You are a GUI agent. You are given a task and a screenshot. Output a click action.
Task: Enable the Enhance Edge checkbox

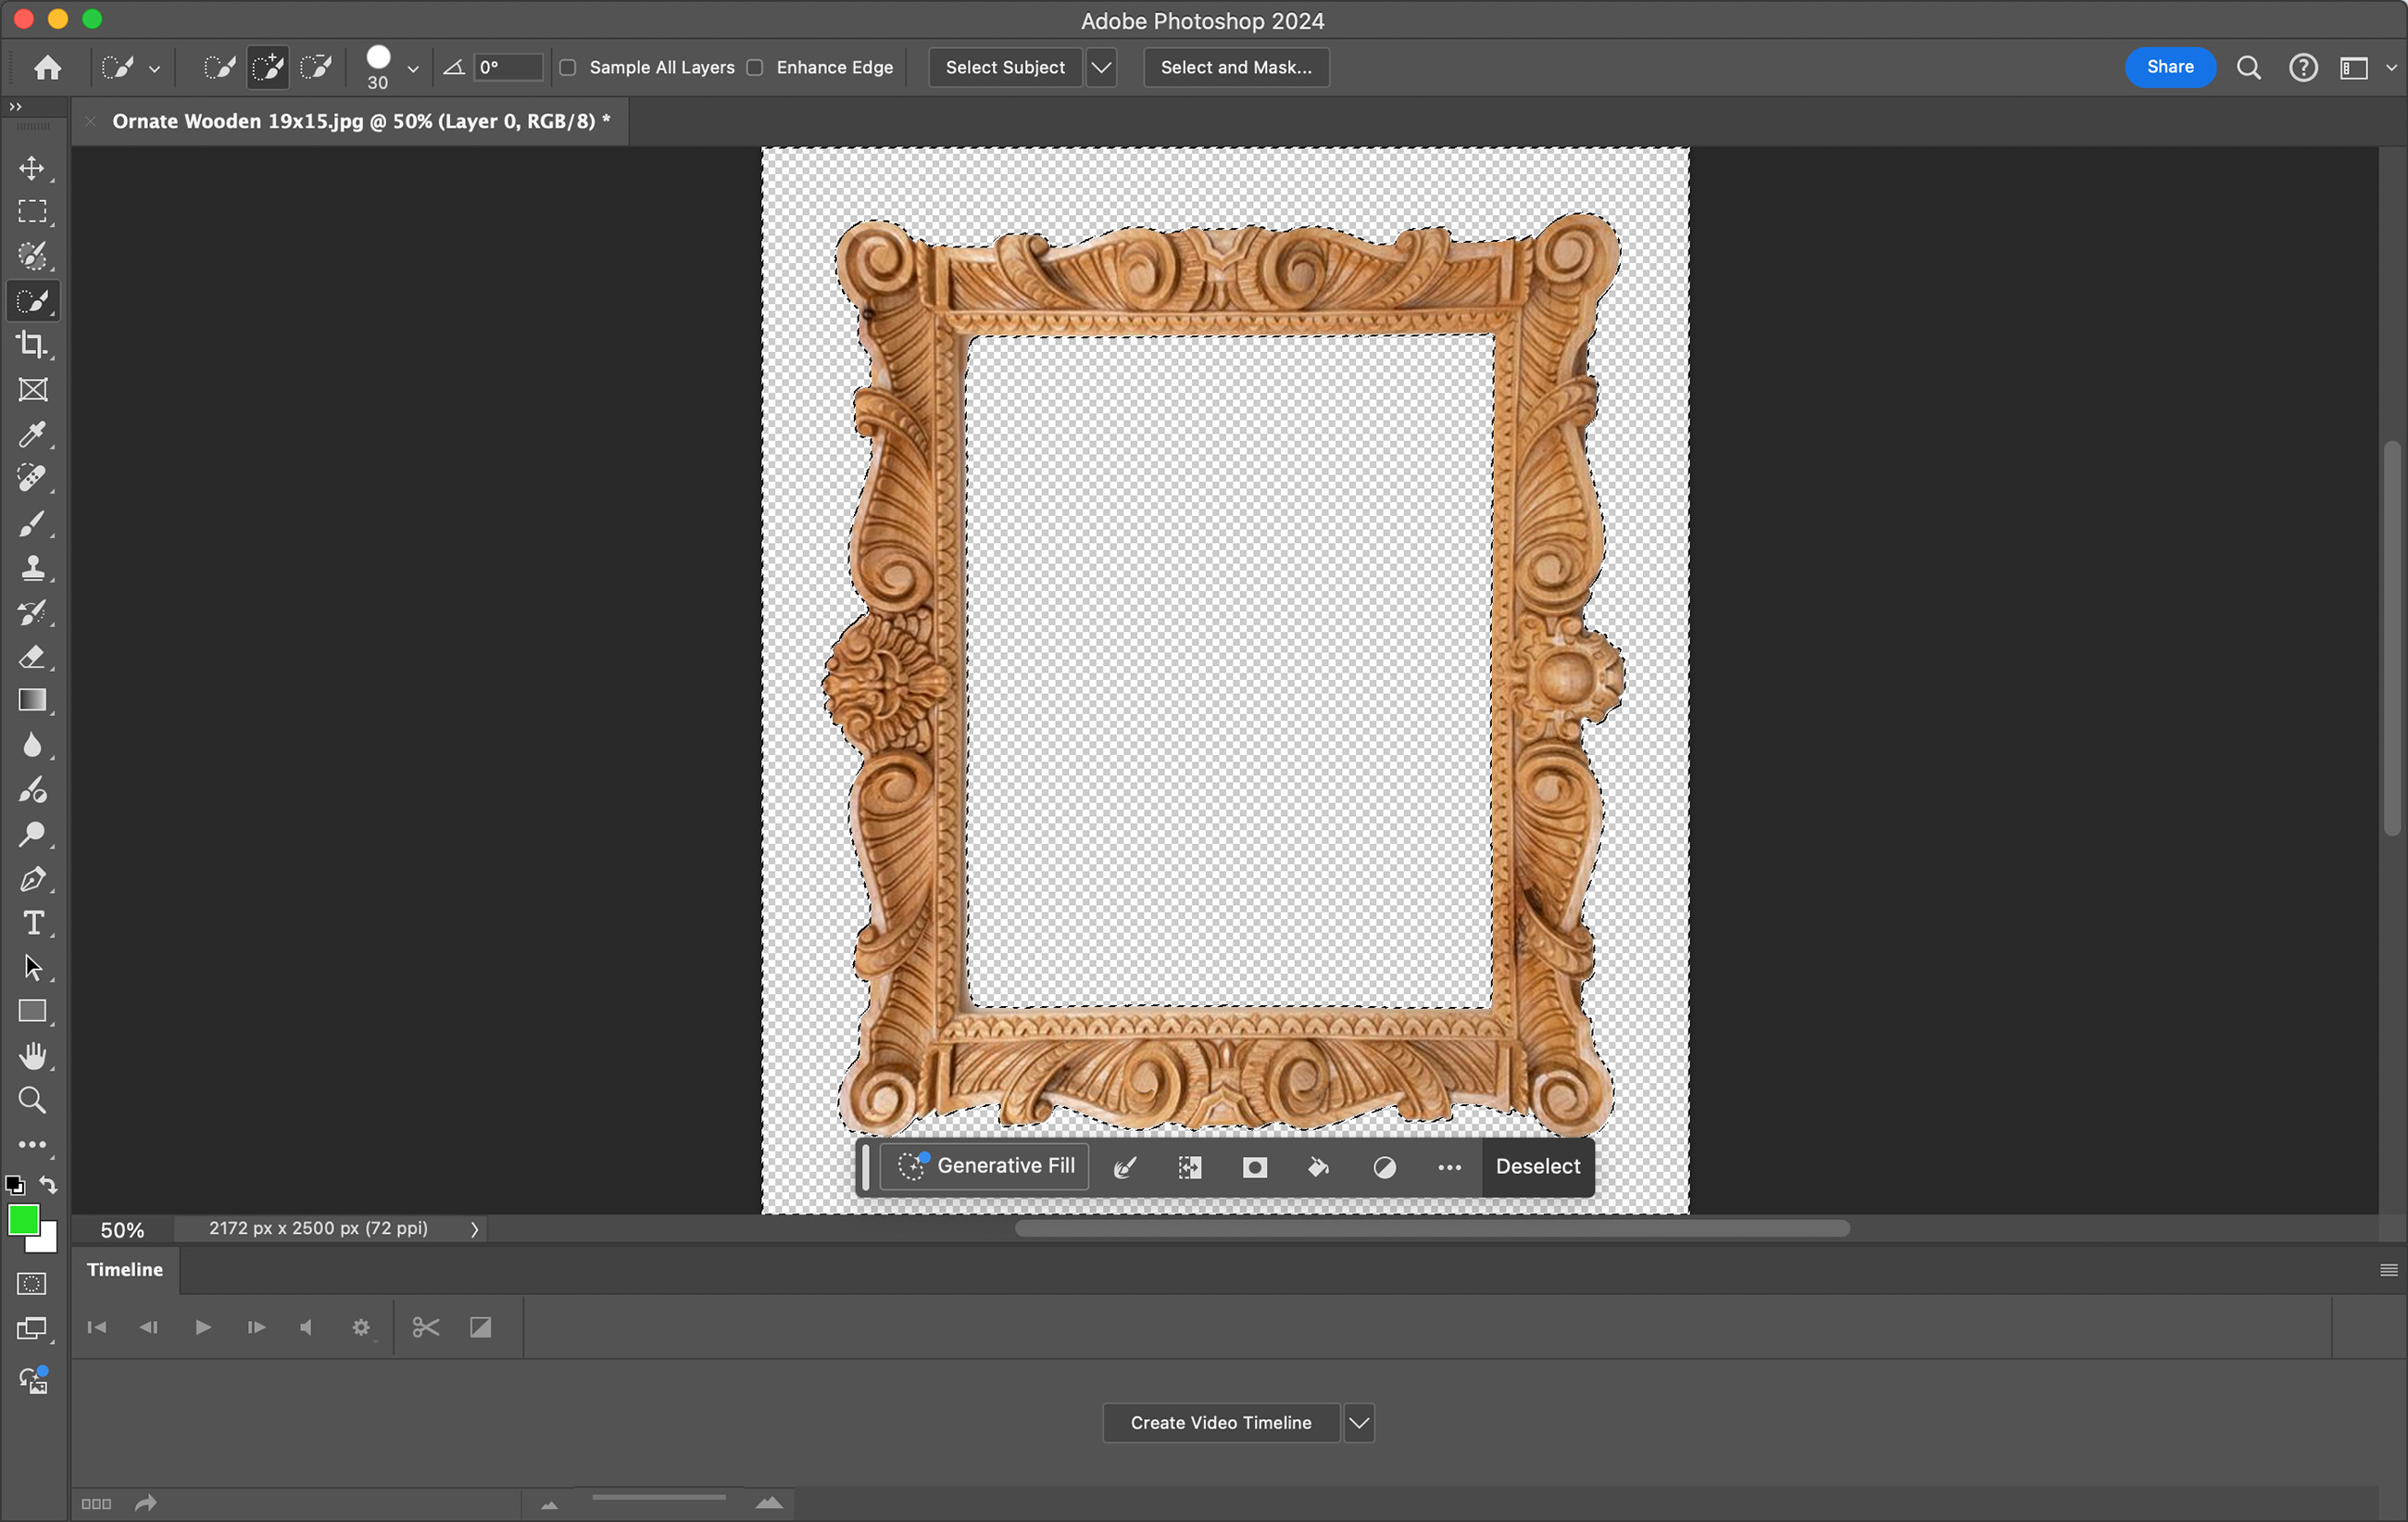755,67
